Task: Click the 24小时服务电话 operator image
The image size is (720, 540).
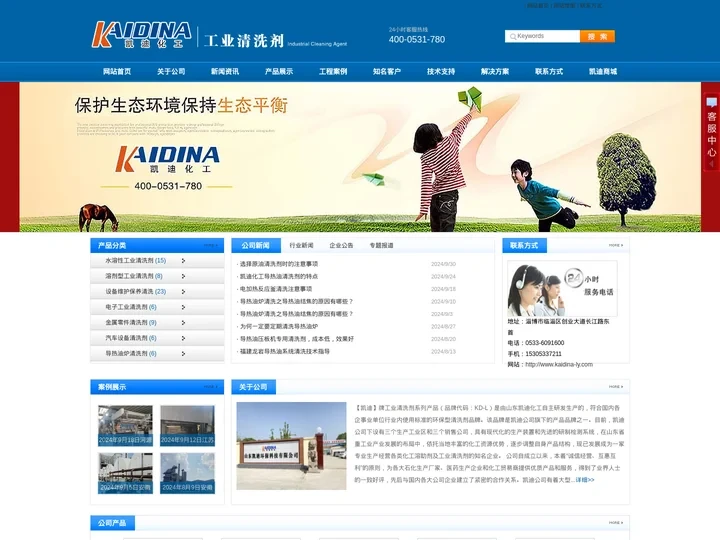Action: (x=562, y=288)
